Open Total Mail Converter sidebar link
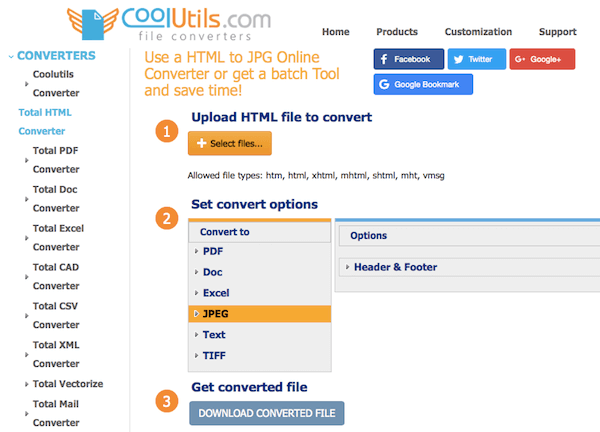Viewport: 600px width, 432px height. tap(56, 413)
